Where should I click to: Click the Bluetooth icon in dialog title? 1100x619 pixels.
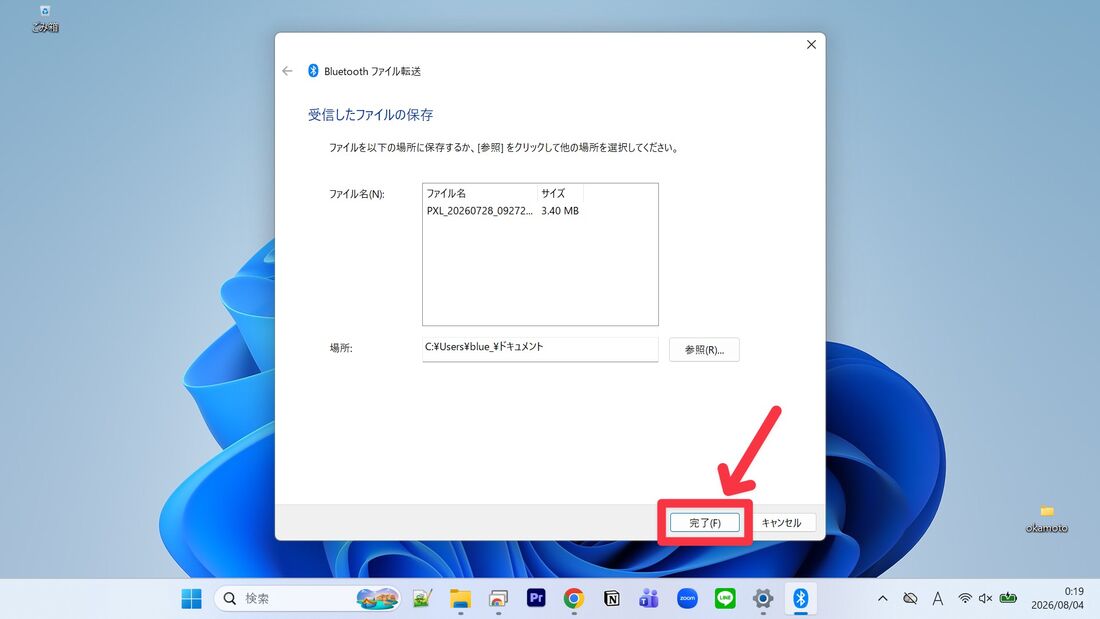click(x=313, y=71)
